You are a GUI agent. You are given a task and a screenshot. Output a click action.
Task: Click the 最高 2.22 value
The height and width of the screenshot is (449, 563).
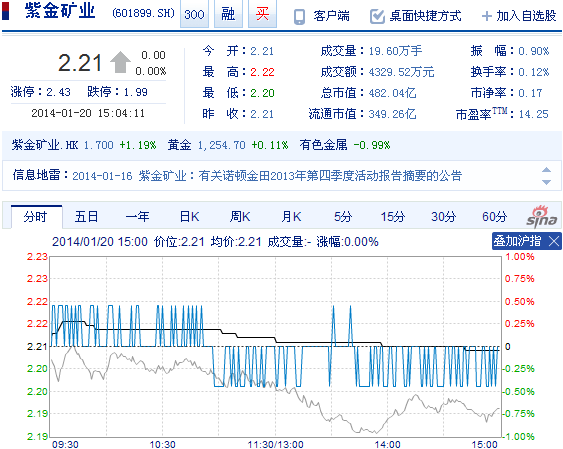(262, 72)
